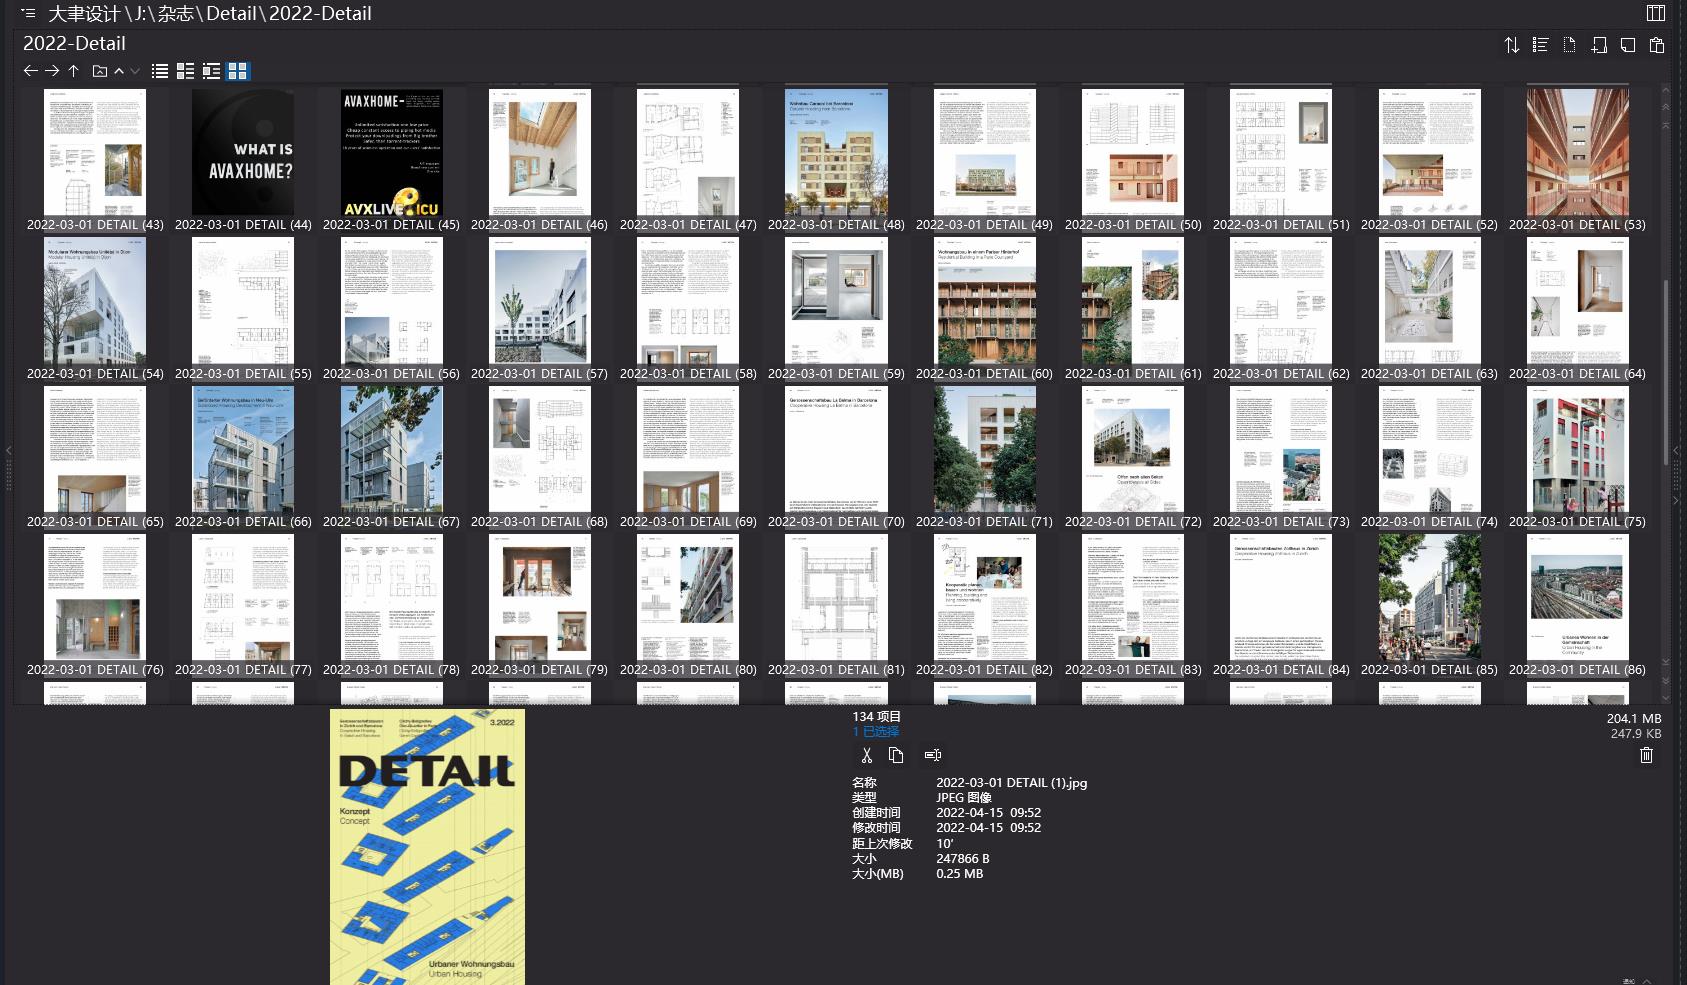Viewport: 1687px width, 985px height.
Task: Copy the selected image file
Action: tap(896, 755)
